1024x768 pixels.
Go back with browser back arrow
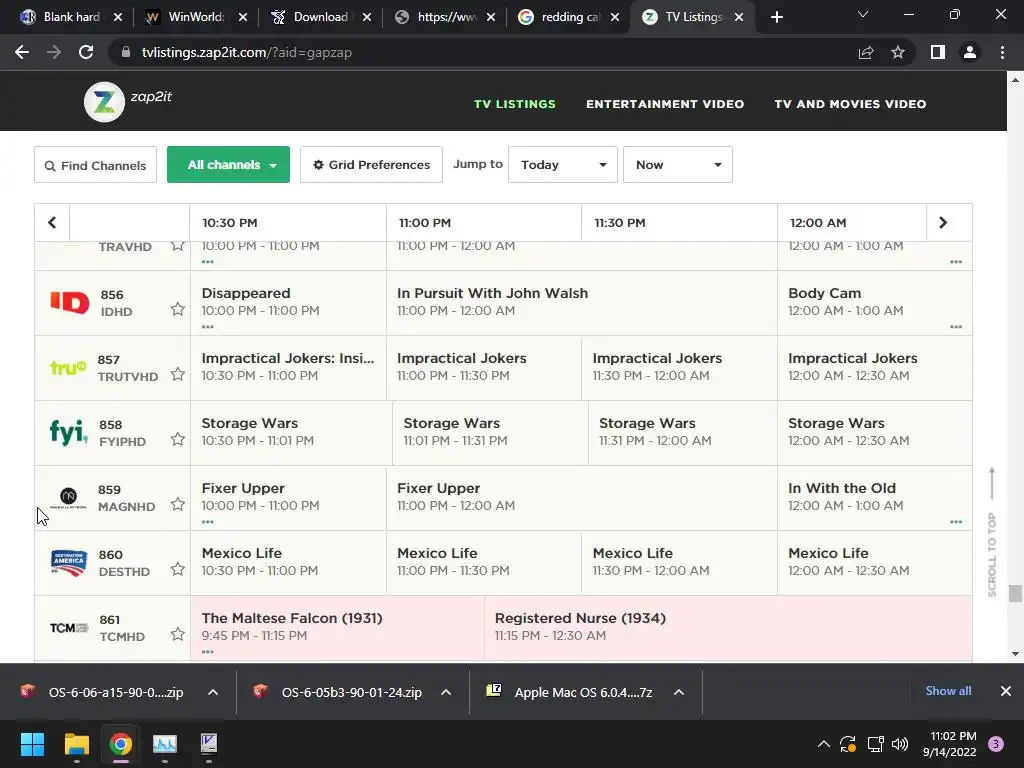point(22,52)
